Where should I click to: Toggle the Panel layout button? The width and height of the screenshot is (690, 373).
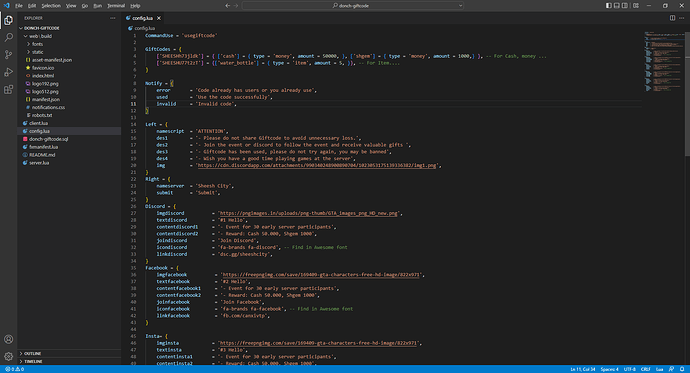617,6
